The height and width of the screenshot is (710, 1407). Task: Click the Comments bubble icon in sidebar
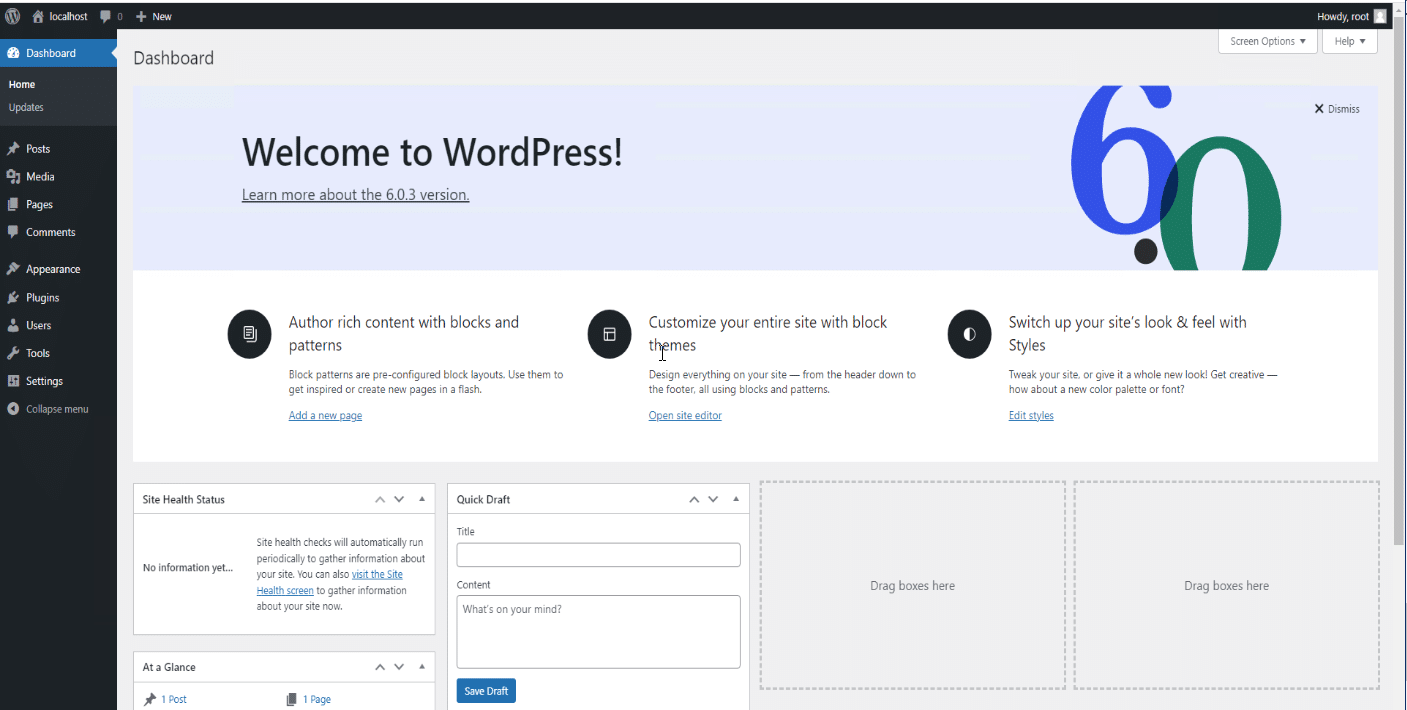(14, 232)
